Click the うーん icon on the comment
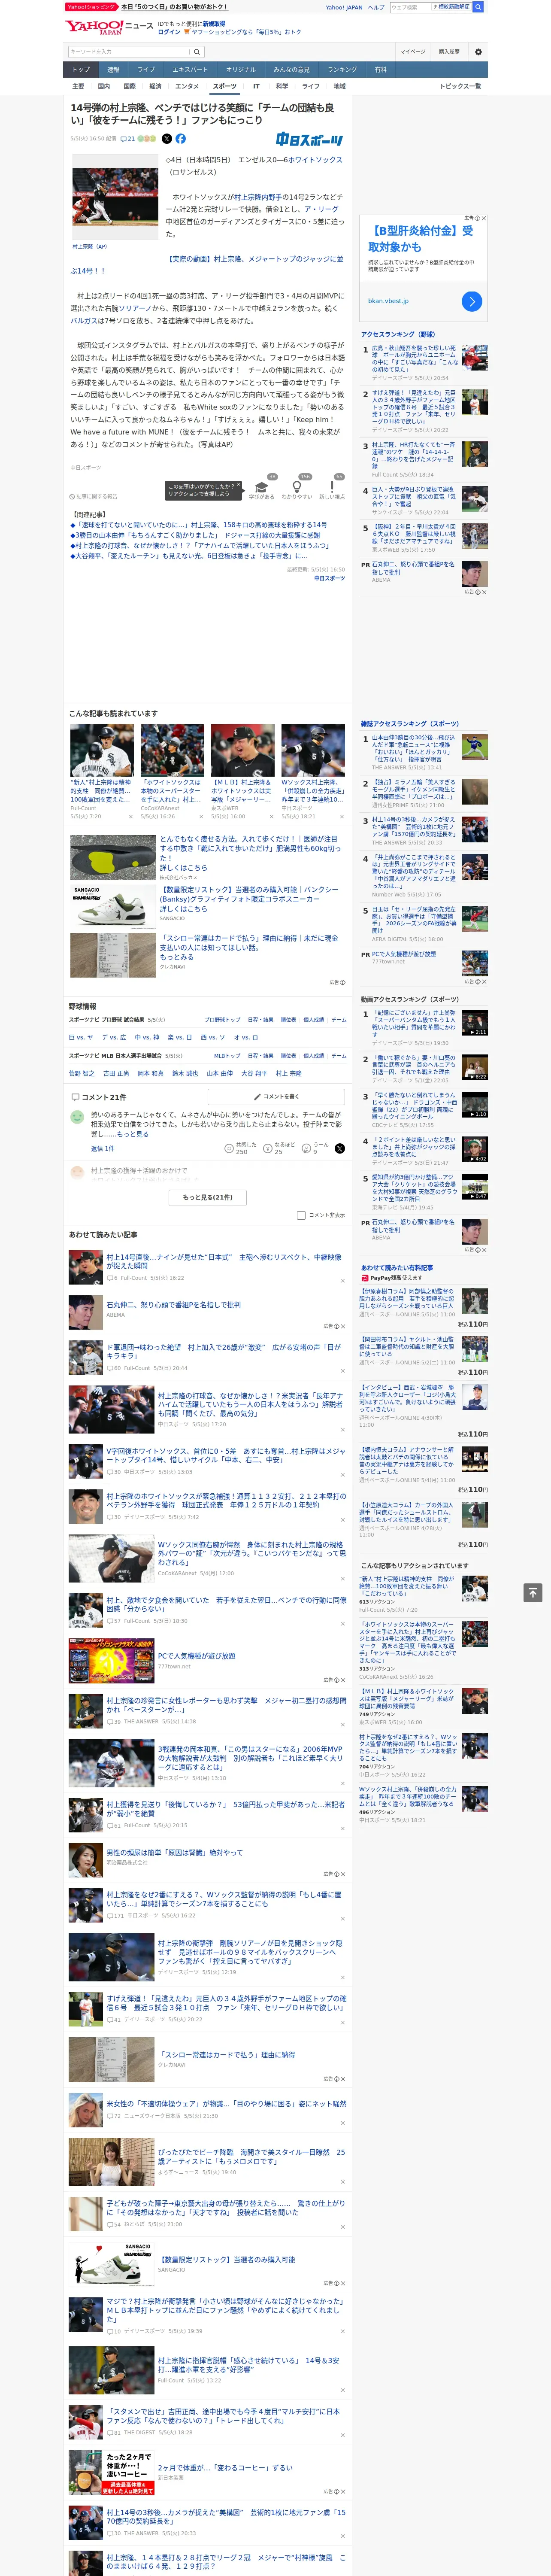The width and height of the screenshot is (551, 2576). coord(307,1148)
